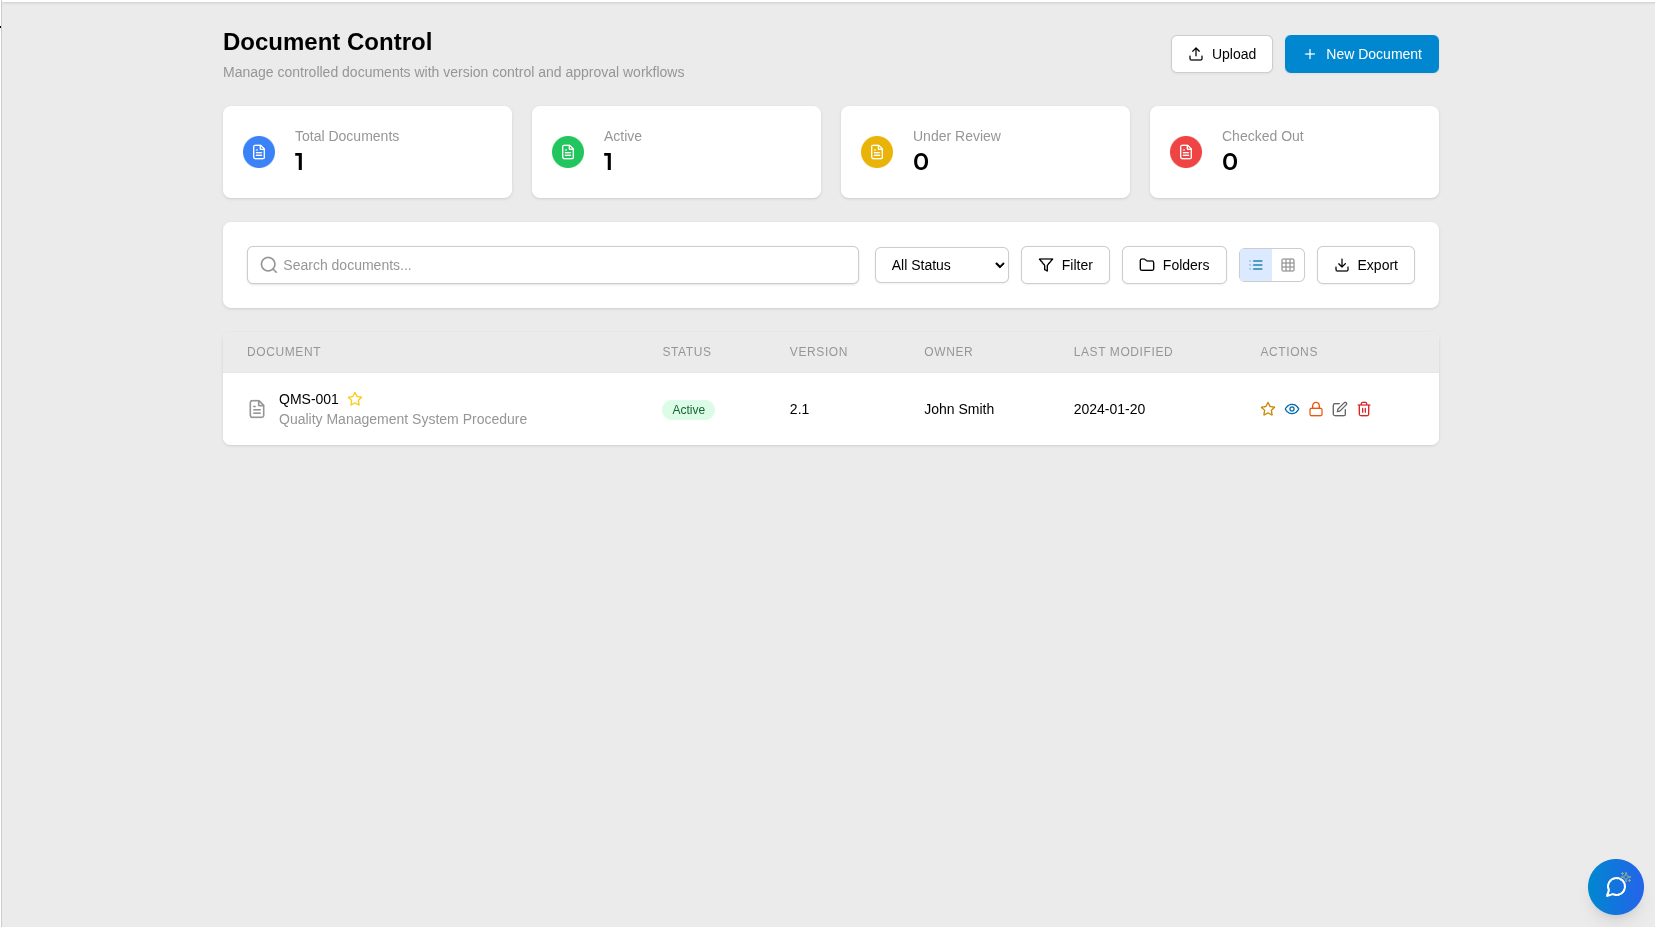Favorite document QMS-001 with the star icon
This screenshot has height=927, width=1655.
click(1268, 409)
